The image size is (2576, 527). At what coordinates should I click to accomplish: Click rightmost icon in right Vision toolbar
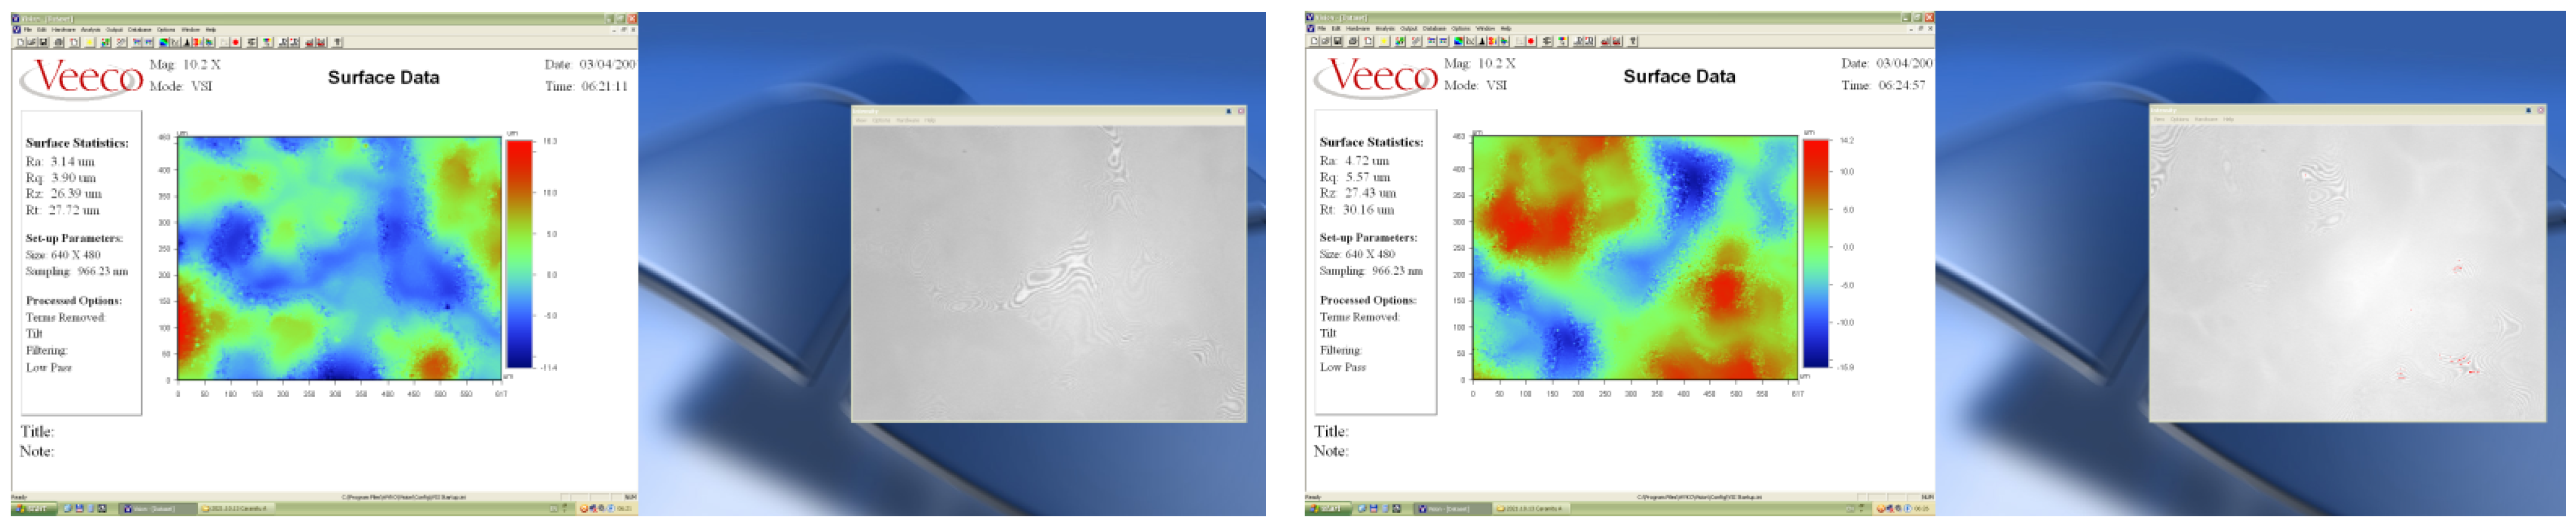click(x=1633, y=41)
